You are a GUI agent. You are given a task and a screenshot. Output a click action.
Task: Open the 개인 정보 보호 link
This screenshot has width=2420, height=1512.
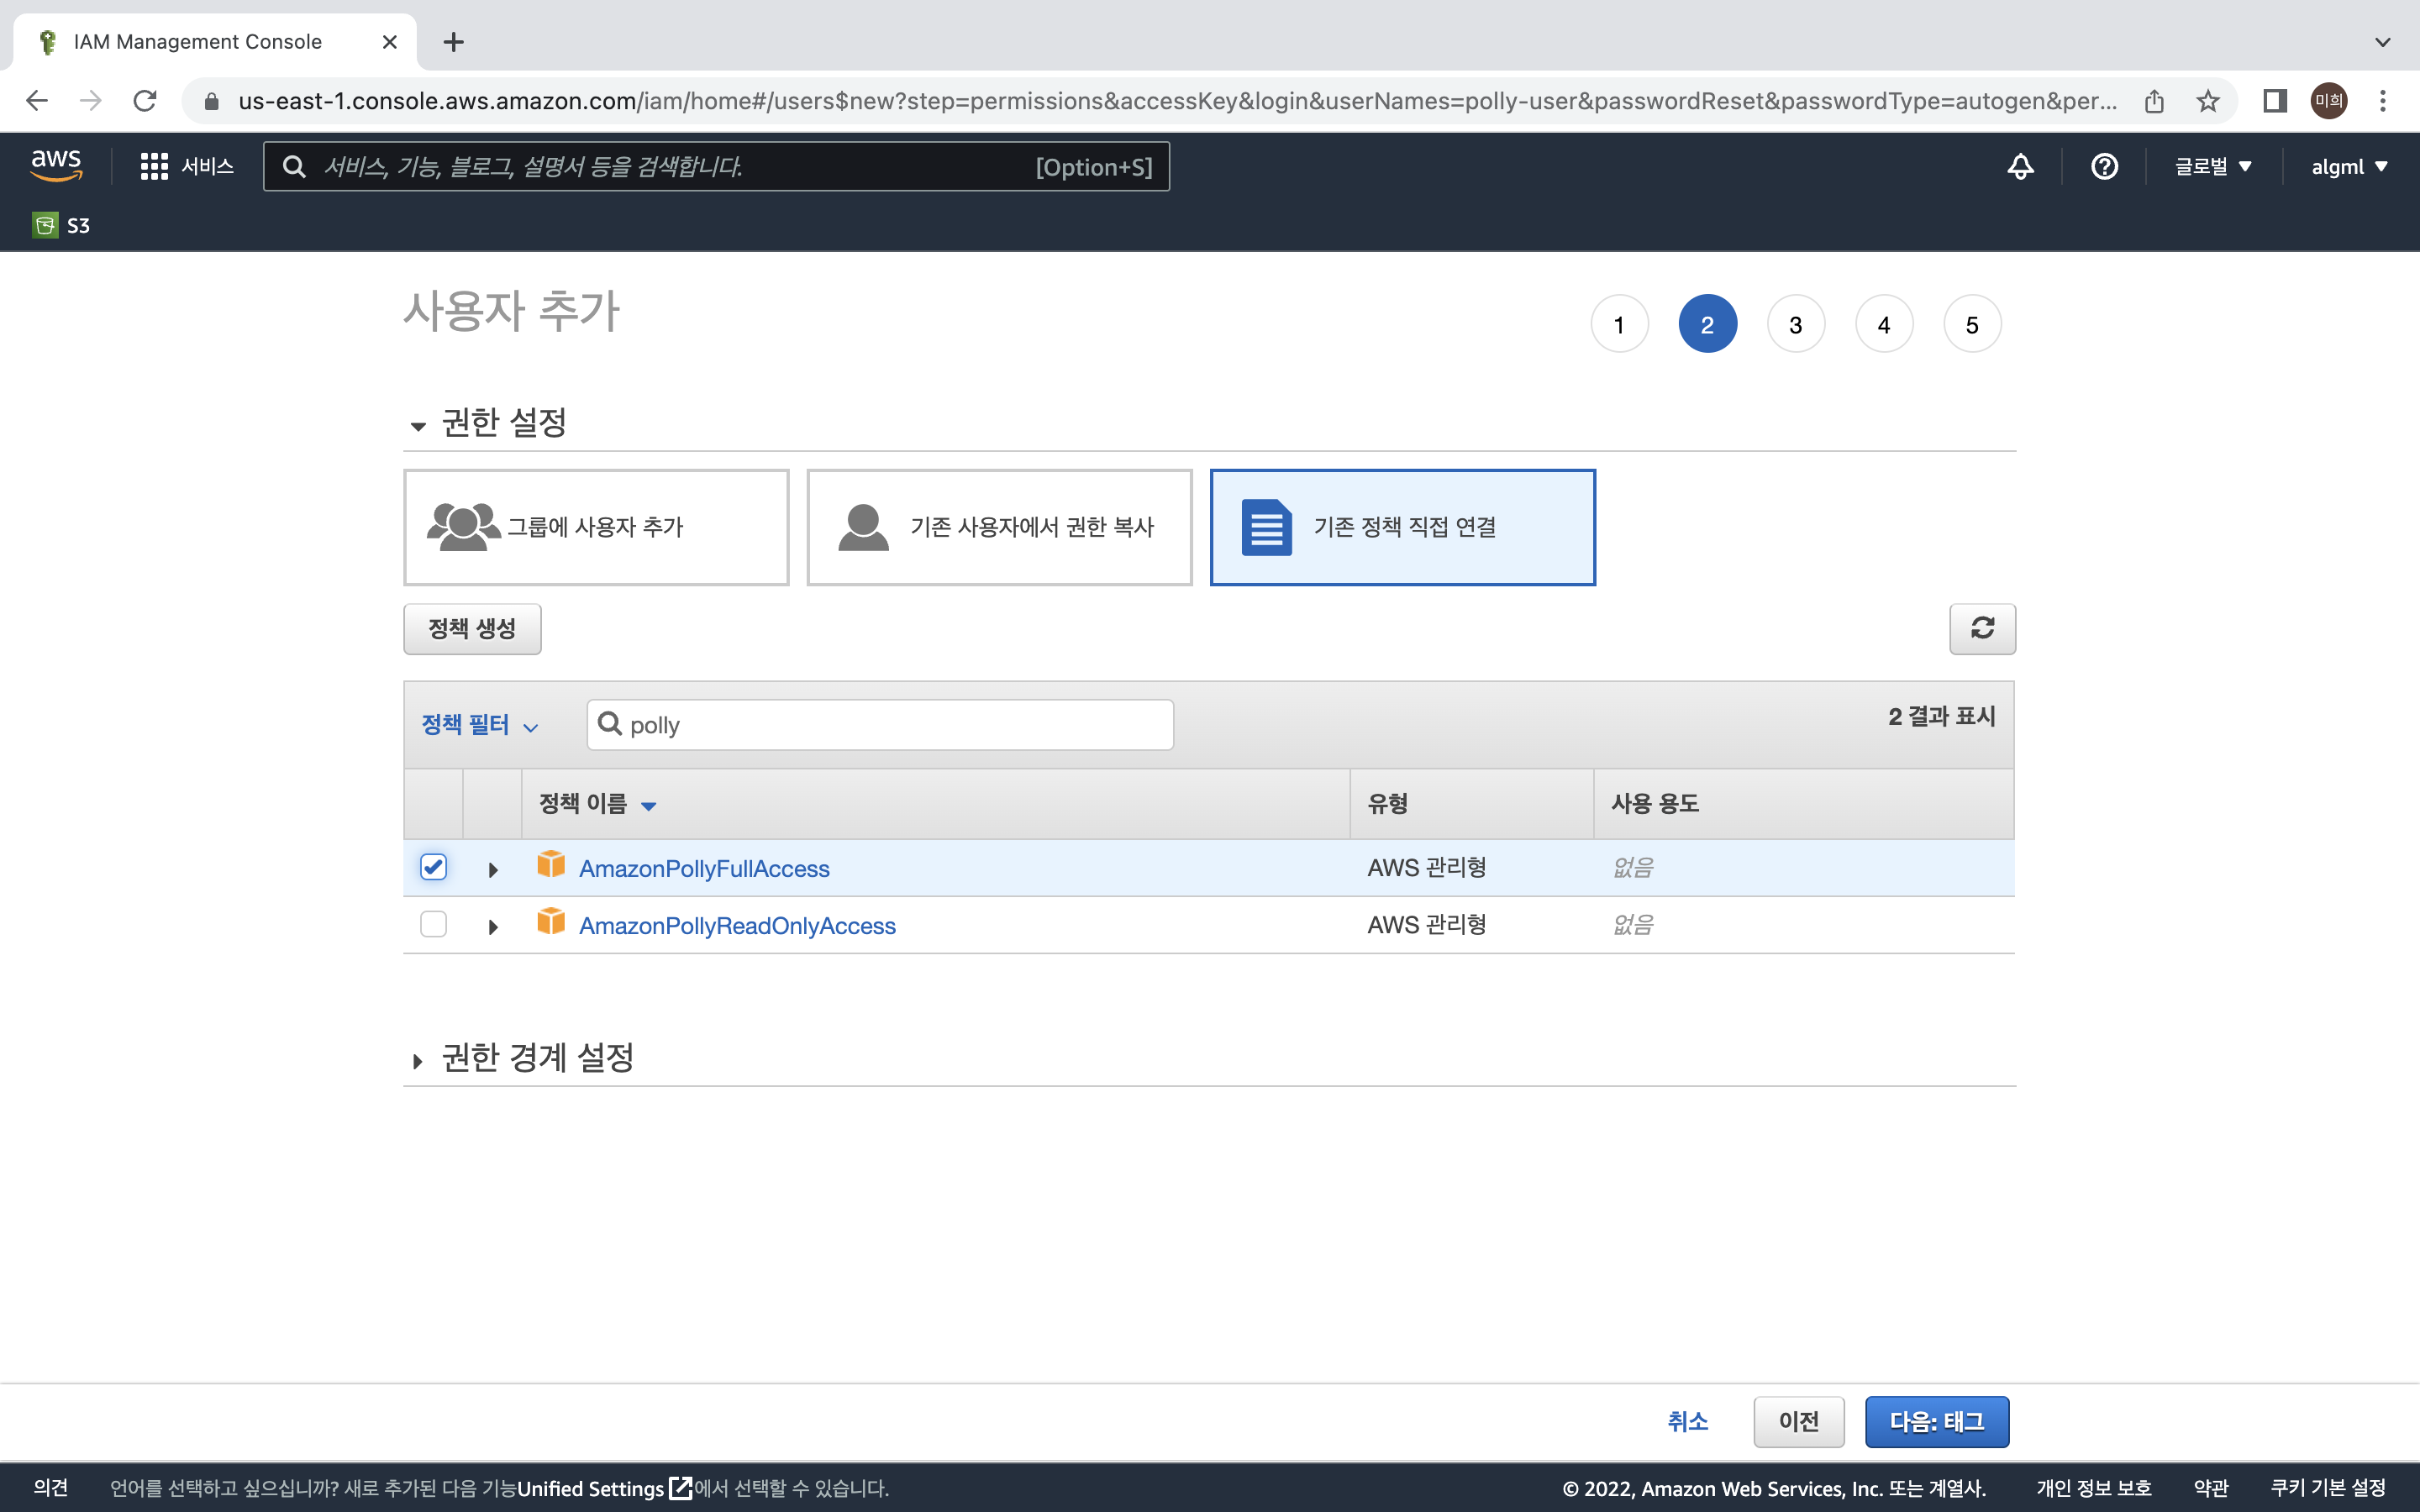(x=2093, y=1487)
